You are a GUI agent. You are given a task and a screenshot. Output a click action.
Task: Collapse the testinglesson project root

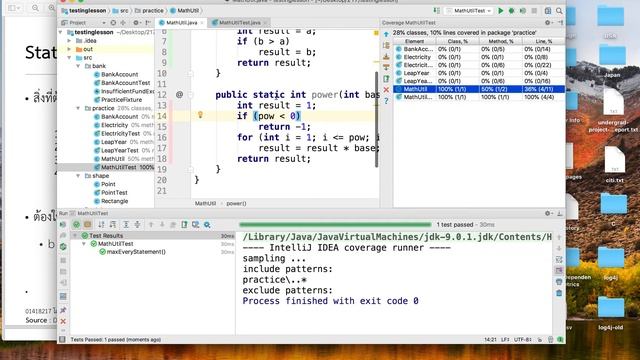click(x=61, y=32)
